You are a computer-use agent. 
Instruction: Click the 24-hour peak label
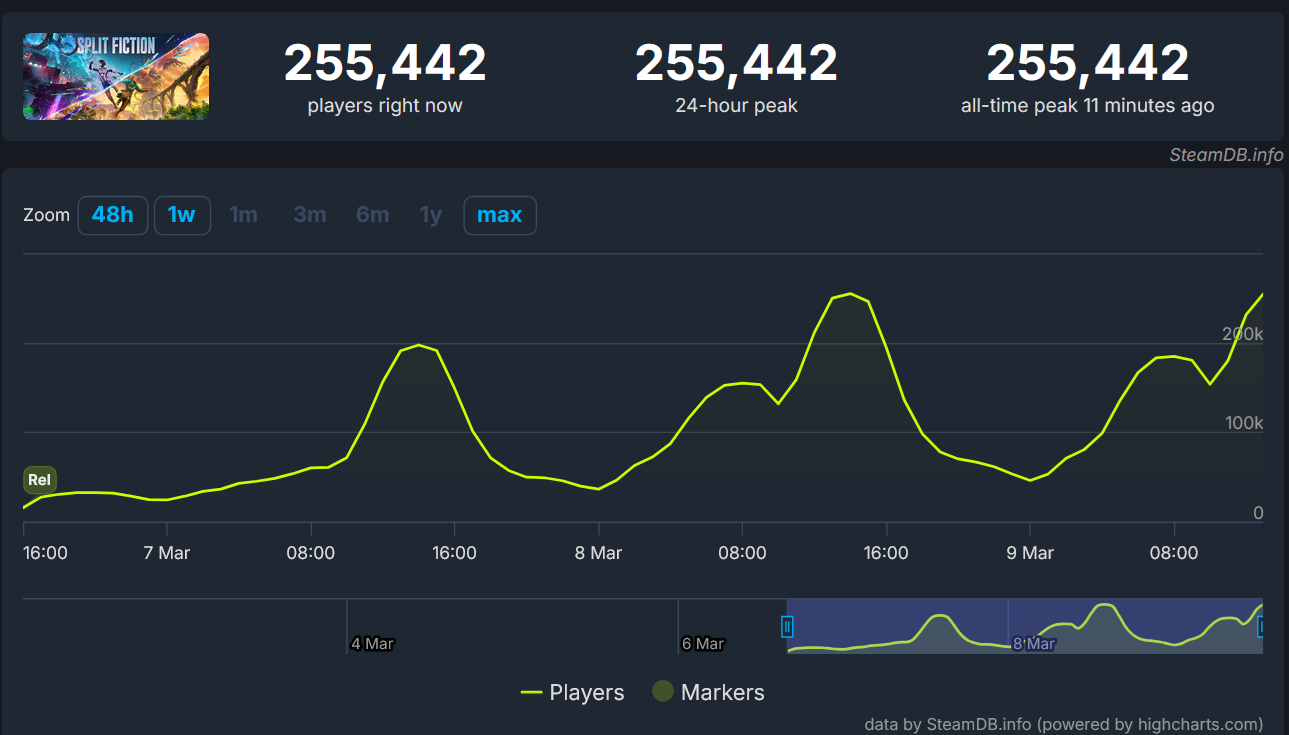click(736, 105)
